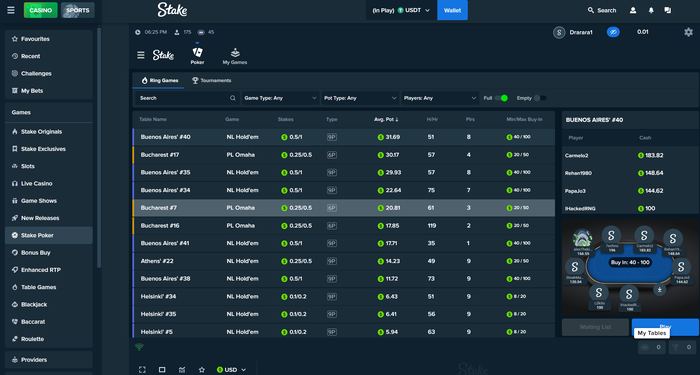
Task: Sort tables by Avg. Pot column
Action: 386,120
